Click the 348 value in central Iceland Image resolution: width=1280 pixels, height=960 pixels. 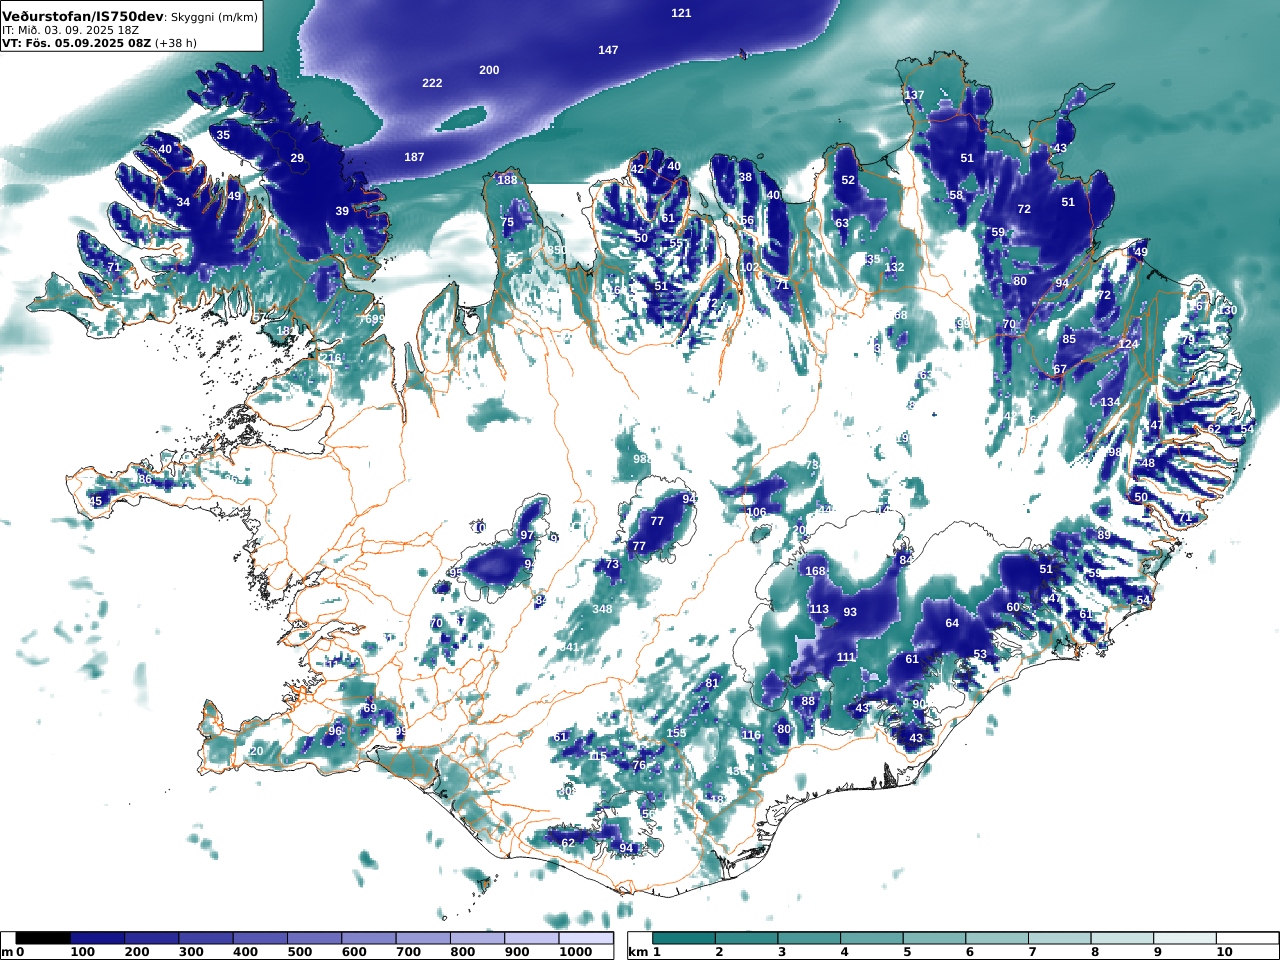[x=602, y=609]
